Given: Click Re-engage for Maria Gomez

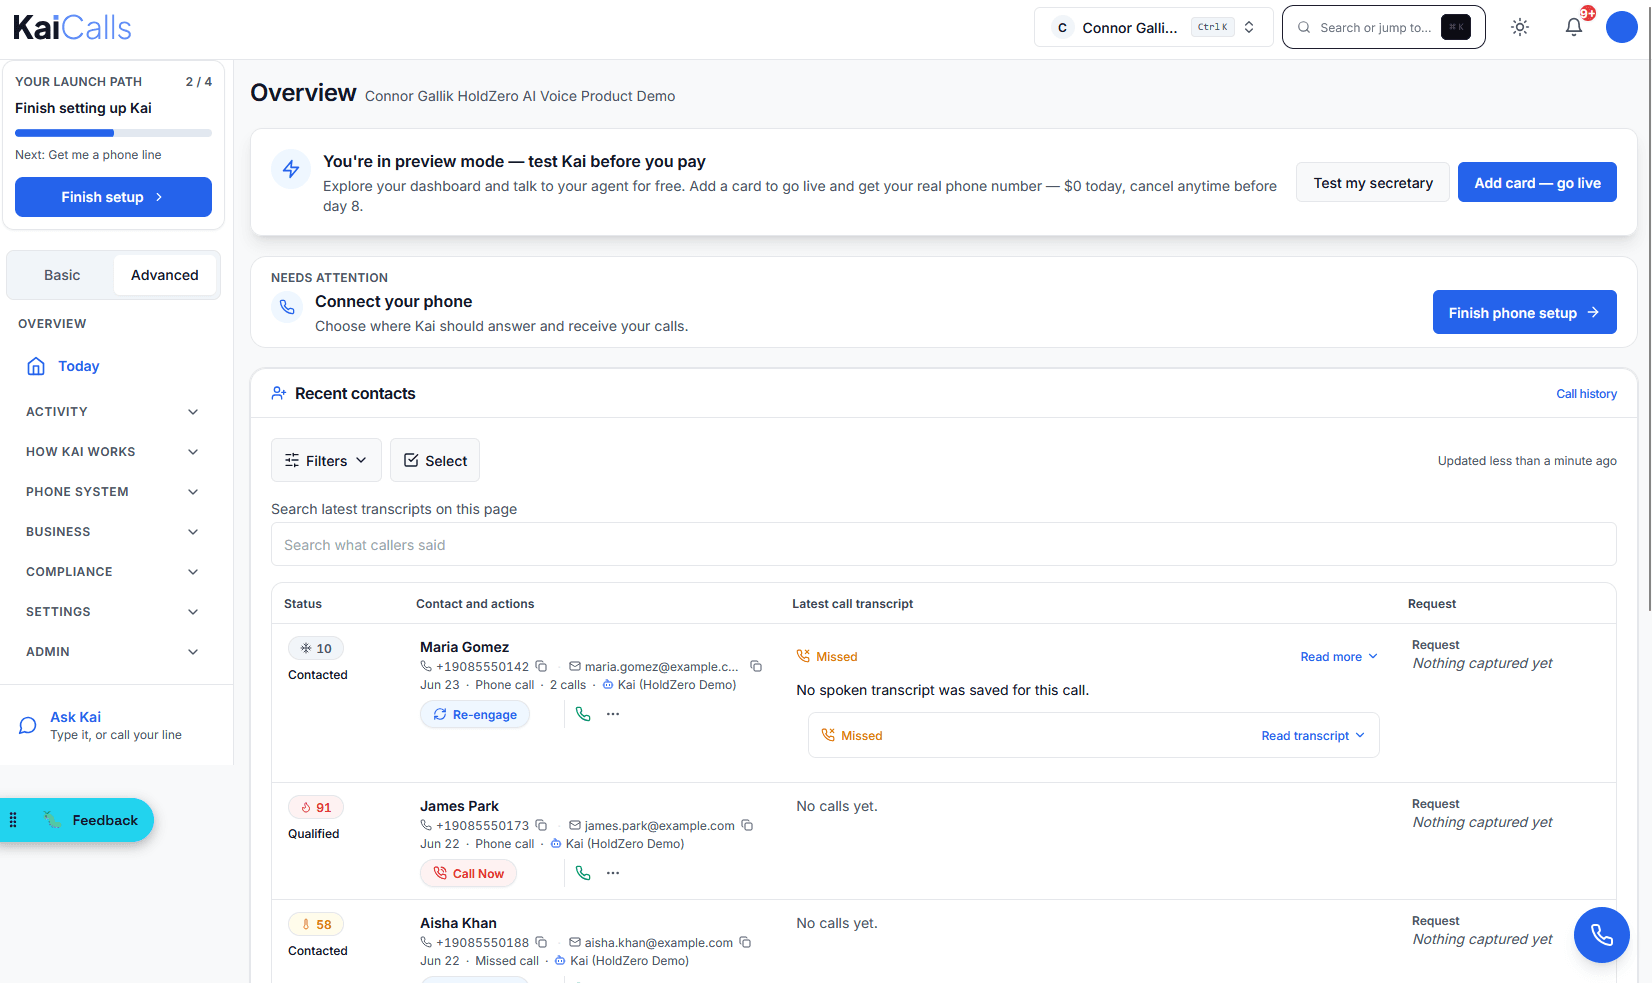Looking at the screenshot, I should [475, 714].
